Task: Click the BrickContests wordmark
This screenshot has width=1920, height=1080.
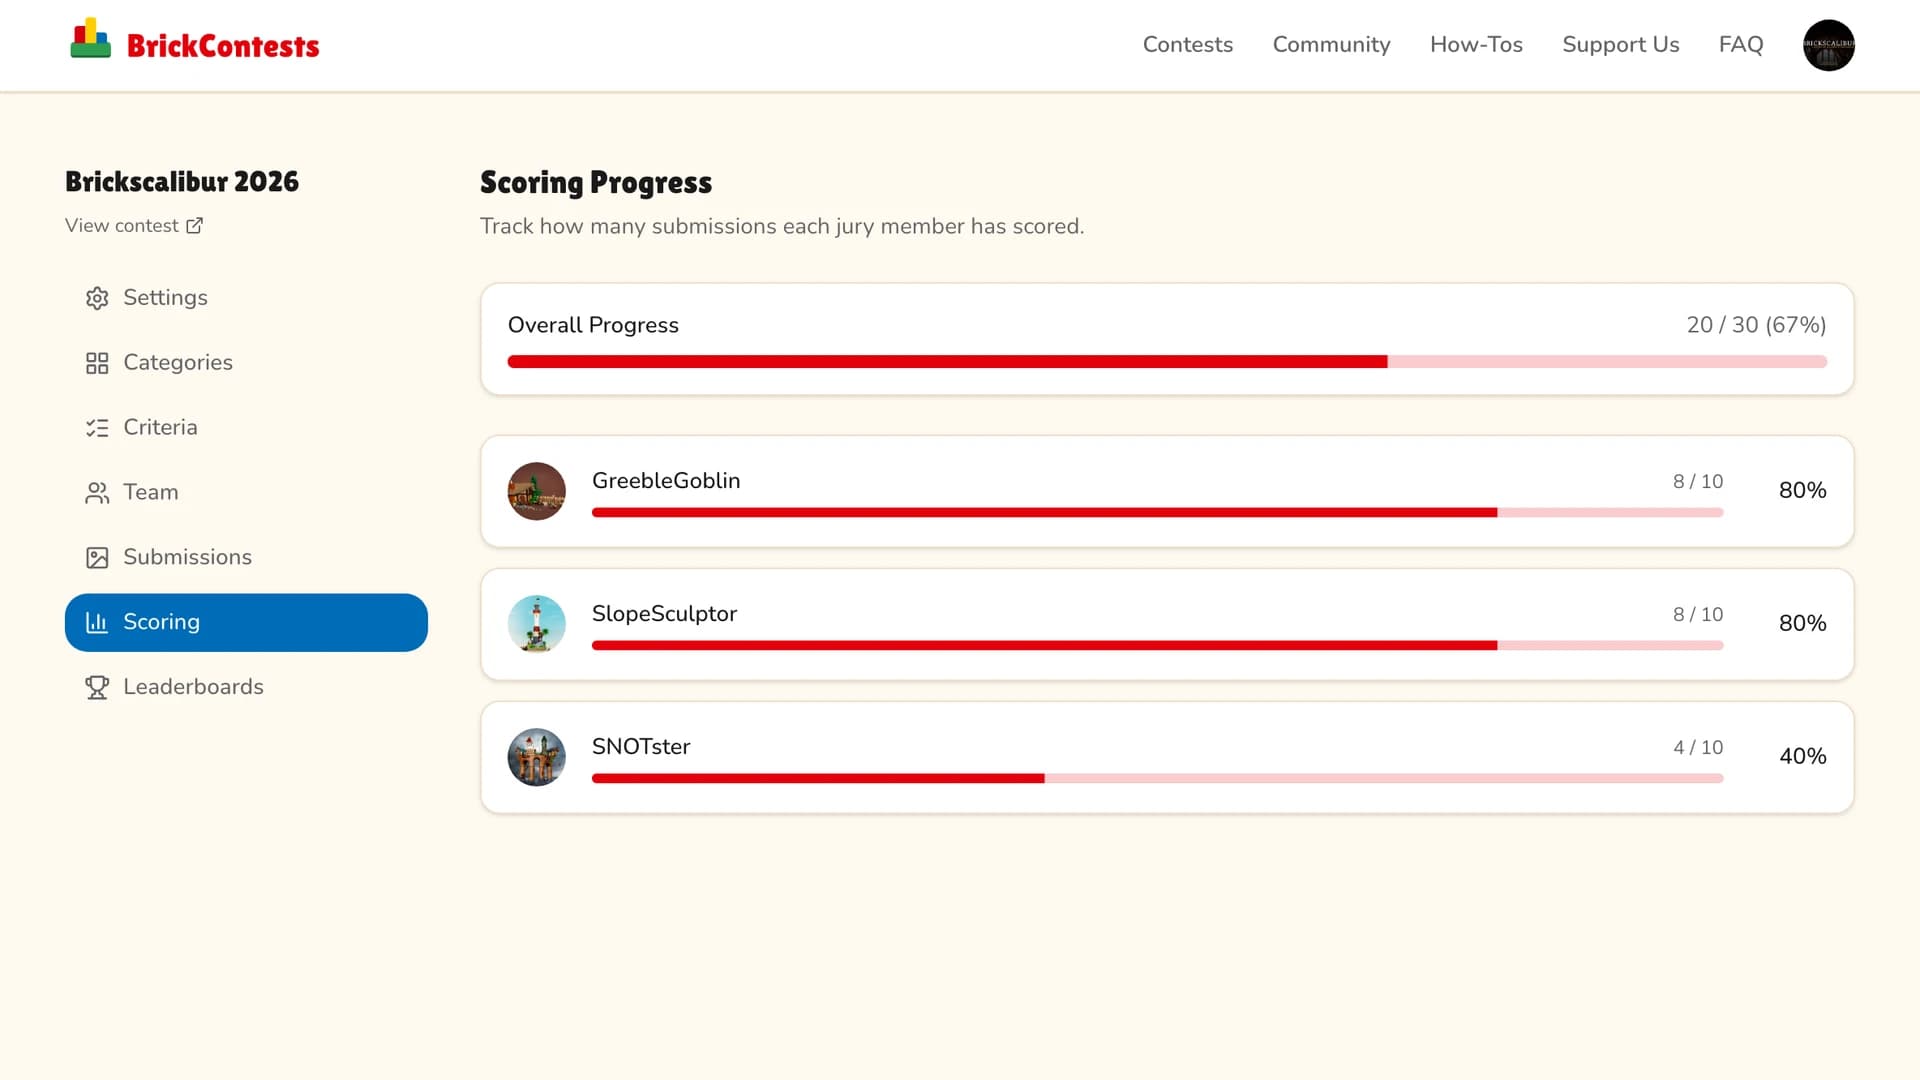Action: [223, 46]
